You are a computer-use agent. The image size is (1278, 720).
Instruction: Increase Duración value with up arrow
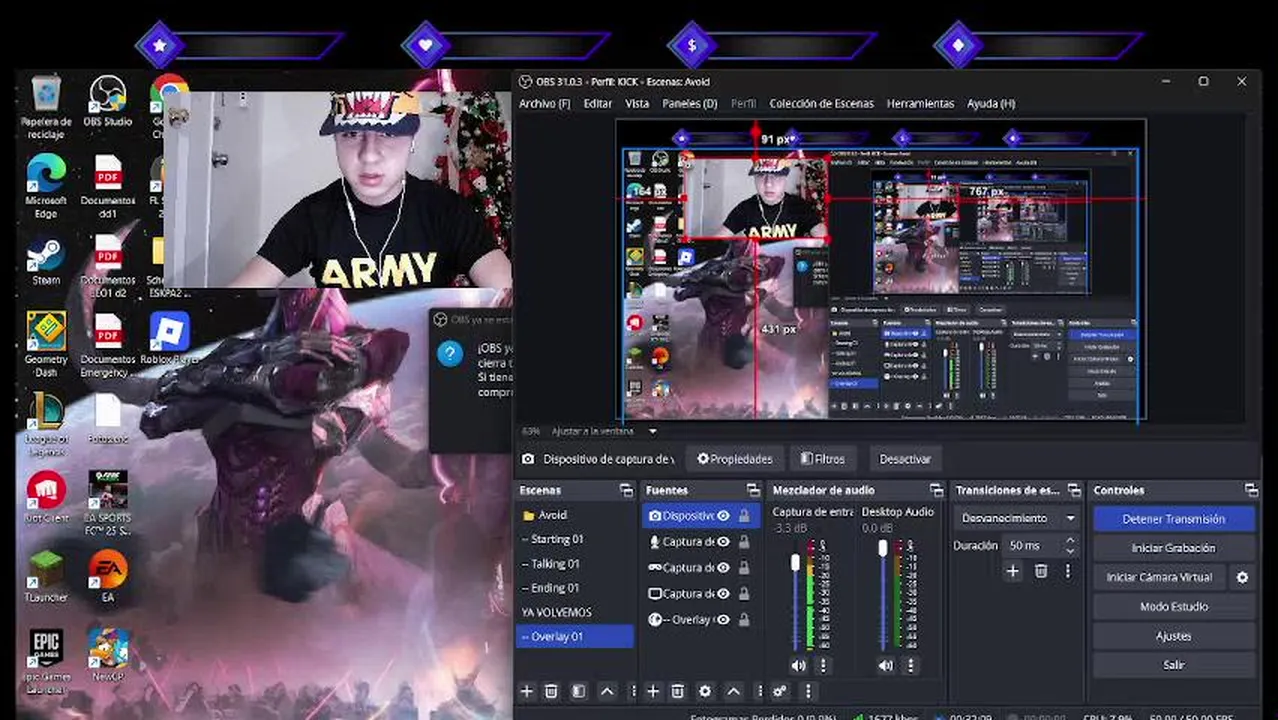click(1070, 540)
